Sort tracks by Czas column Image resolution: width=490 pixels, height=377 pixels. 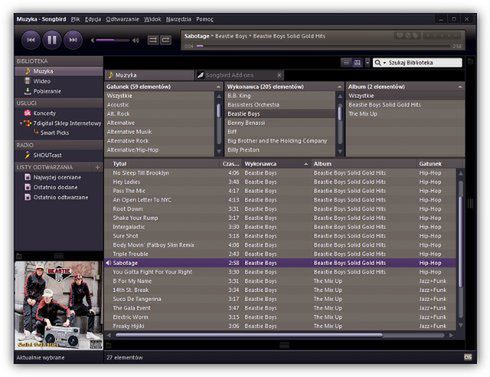point(231,164)
